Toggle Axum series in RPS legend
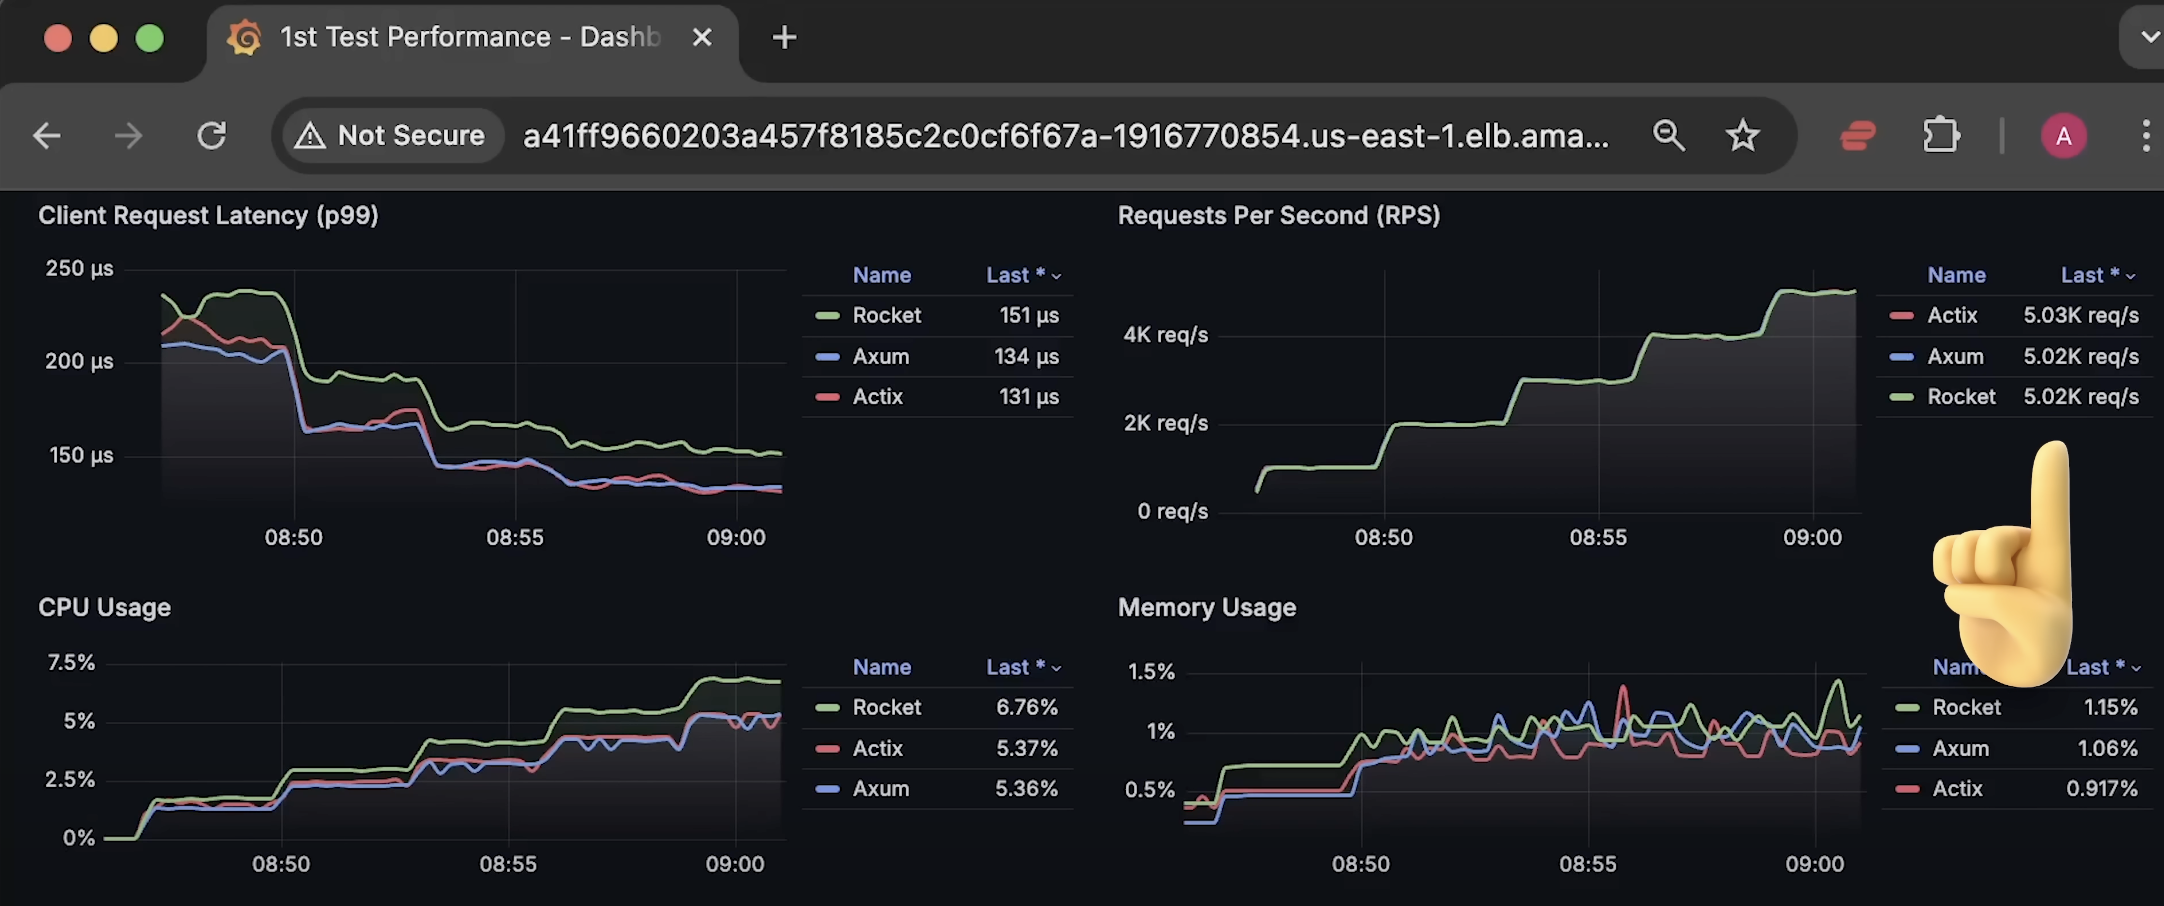 [x=1955, y=357]
